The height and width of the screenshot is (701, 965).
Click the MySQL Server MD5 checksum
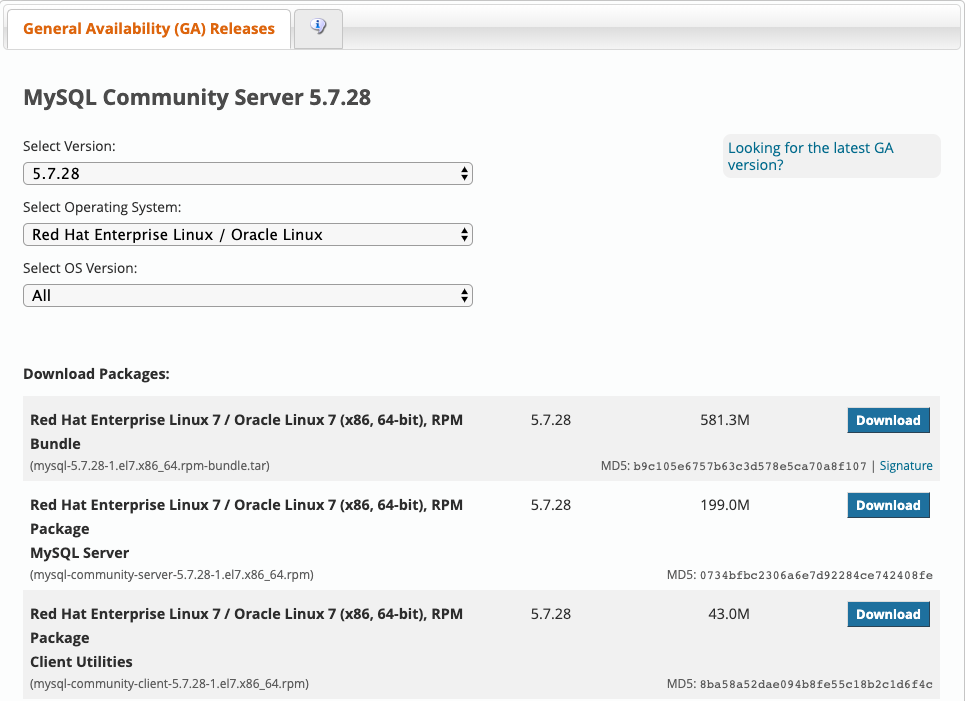[816, 575]
